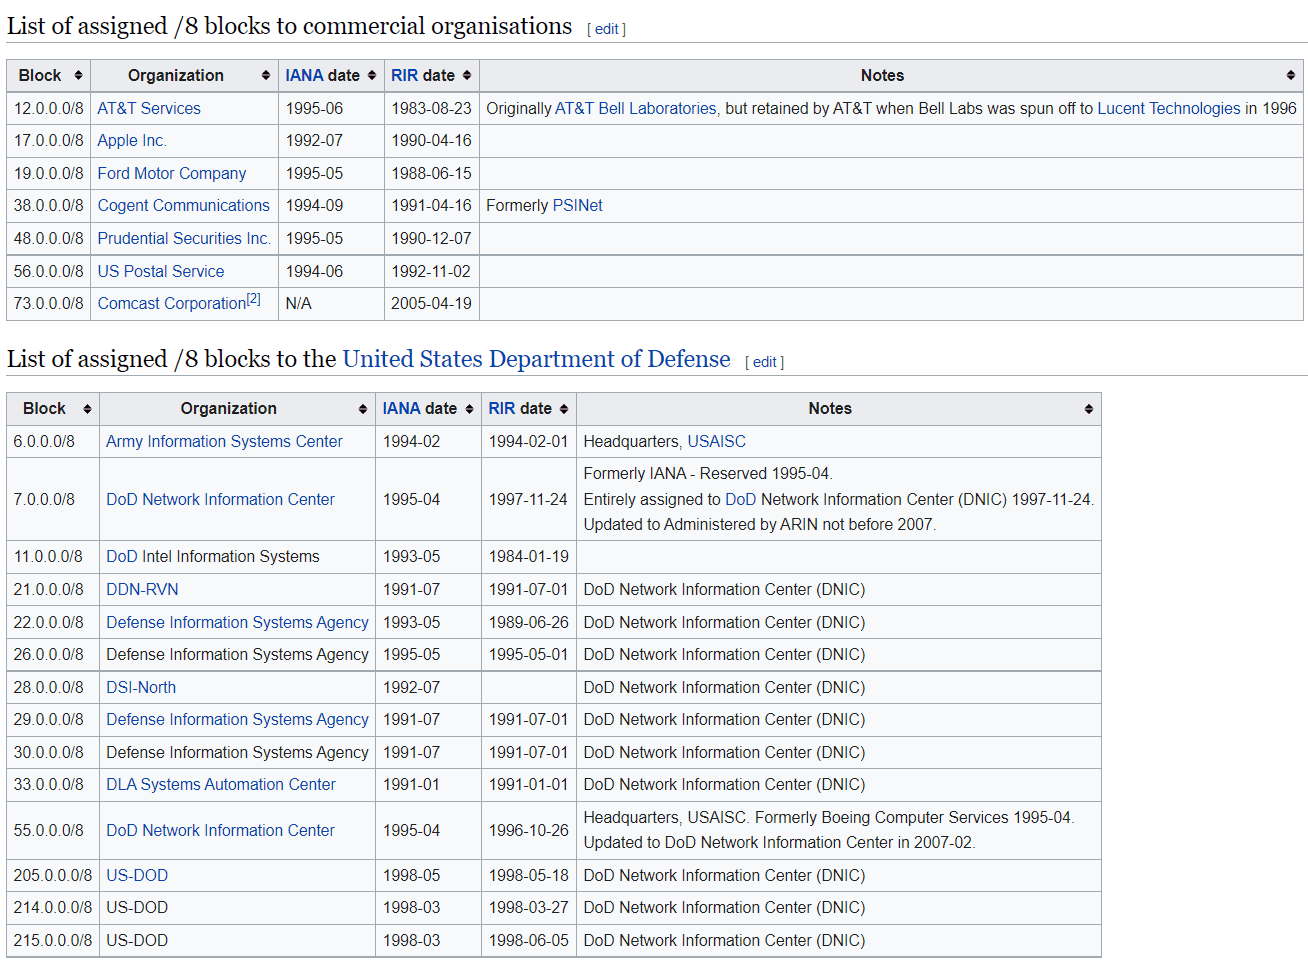Click the 73.0.0.0/8 block cell
This screenshot has height=965, width=1308.
pos(49,304)
